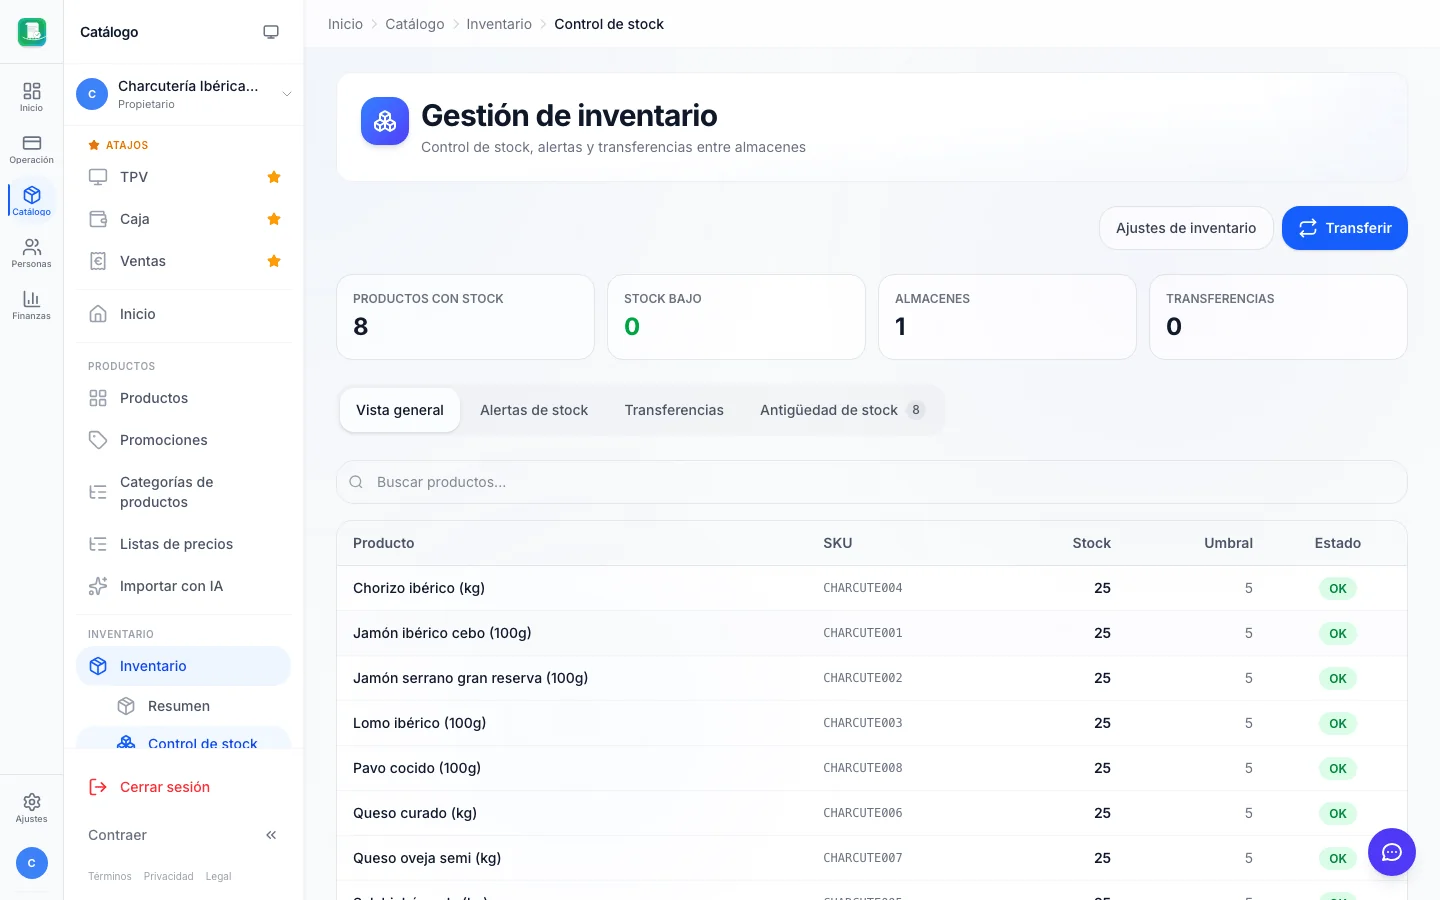Open Categorías de productos
This screenshot has height=900, width=1440.
(183, 492)
